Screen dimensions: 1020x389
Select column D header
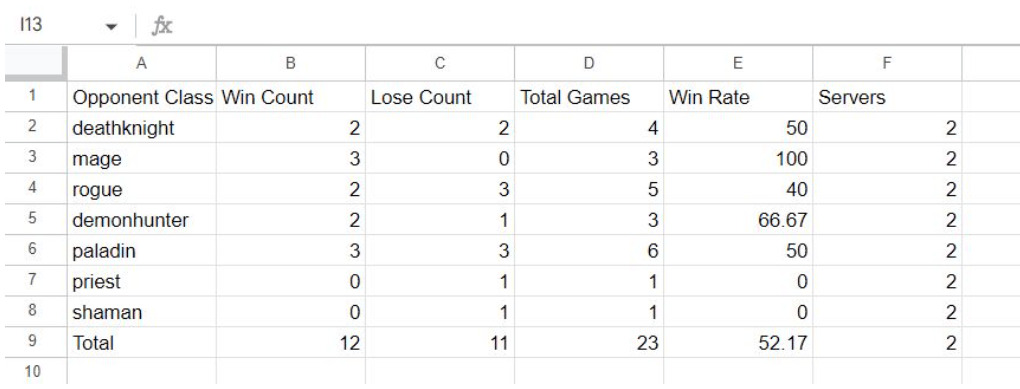point(589,63)
